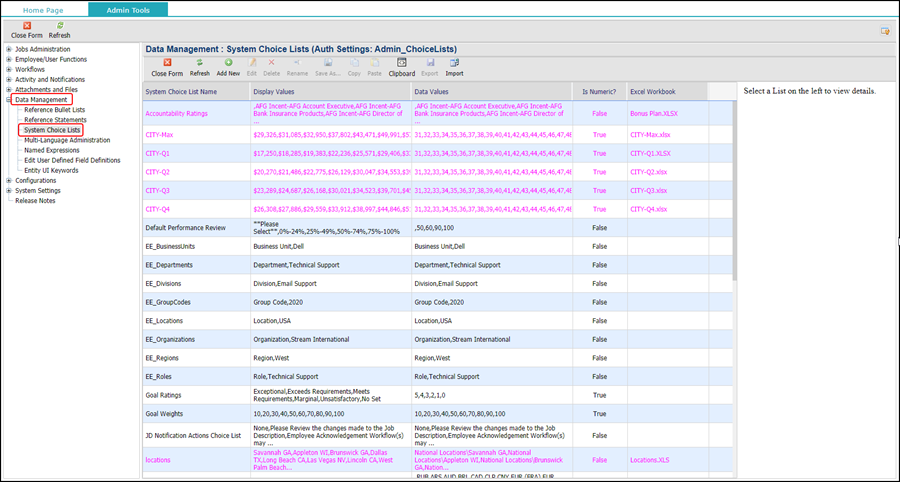Viewport: 900px width, 482px height.
Task: Click Refresh icon in the top toolbar
Action: [60, 25]
